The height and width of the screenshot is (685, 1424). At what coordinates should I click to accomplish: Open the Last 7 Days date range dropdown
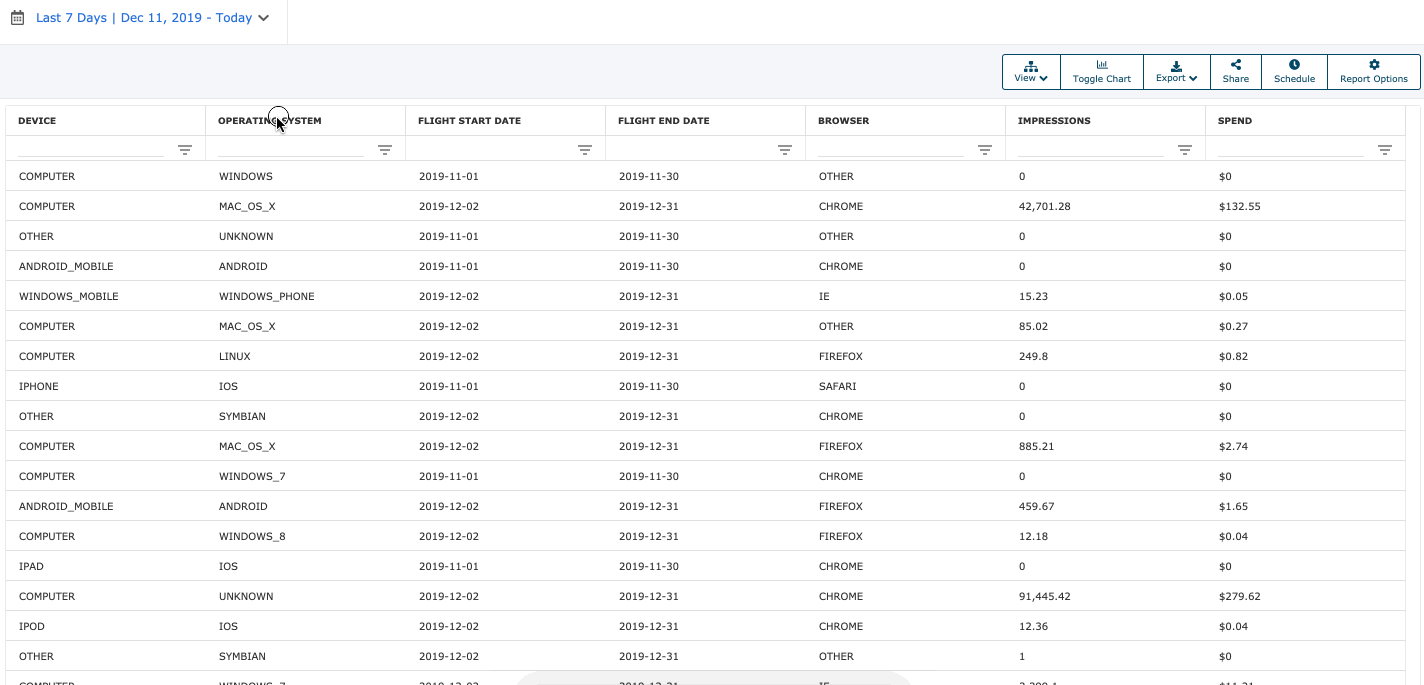(x=152, y=18)
